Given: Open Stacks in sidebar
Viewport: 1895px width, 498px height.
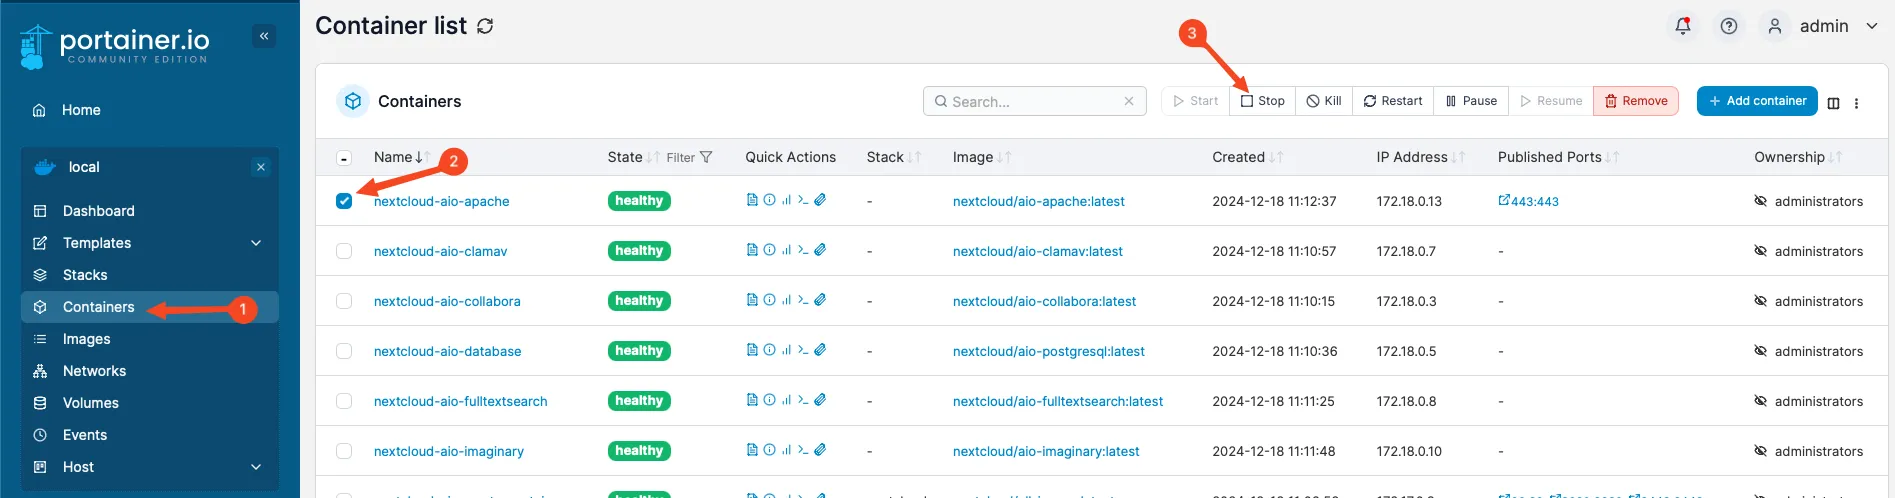Looking at the screenshot, I should coord(85,275).
